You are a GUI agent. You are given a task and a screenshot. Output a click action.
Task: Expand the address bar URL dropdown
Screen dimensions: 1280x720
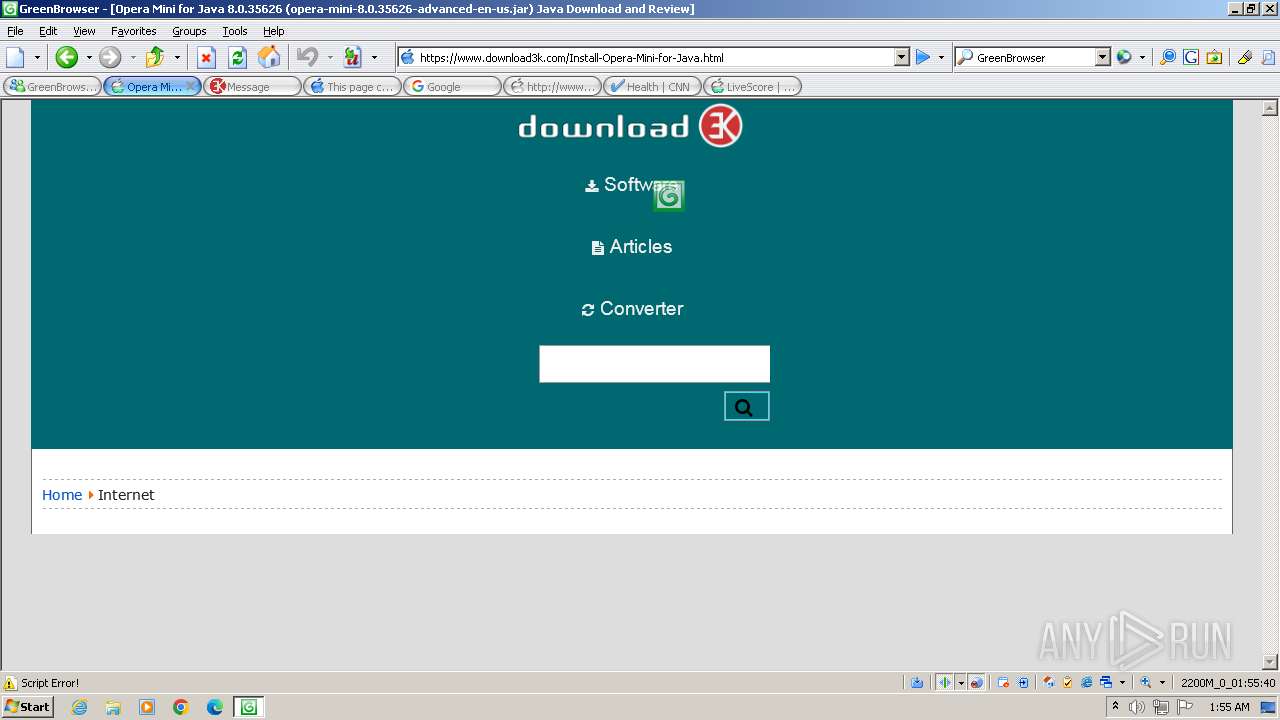tap(901, 58)
